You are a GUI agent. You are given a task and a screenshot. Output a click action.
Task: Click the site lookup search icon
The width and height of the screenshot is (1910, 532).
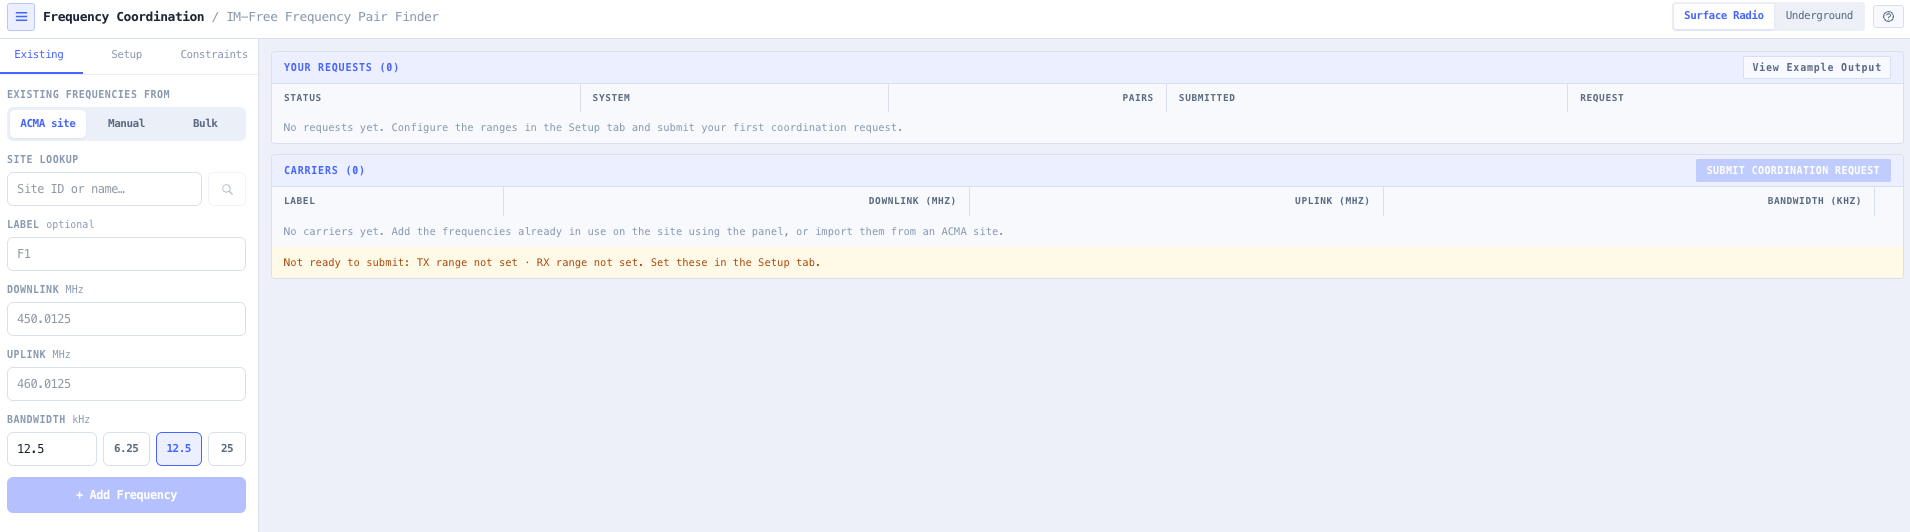(227, 189)
